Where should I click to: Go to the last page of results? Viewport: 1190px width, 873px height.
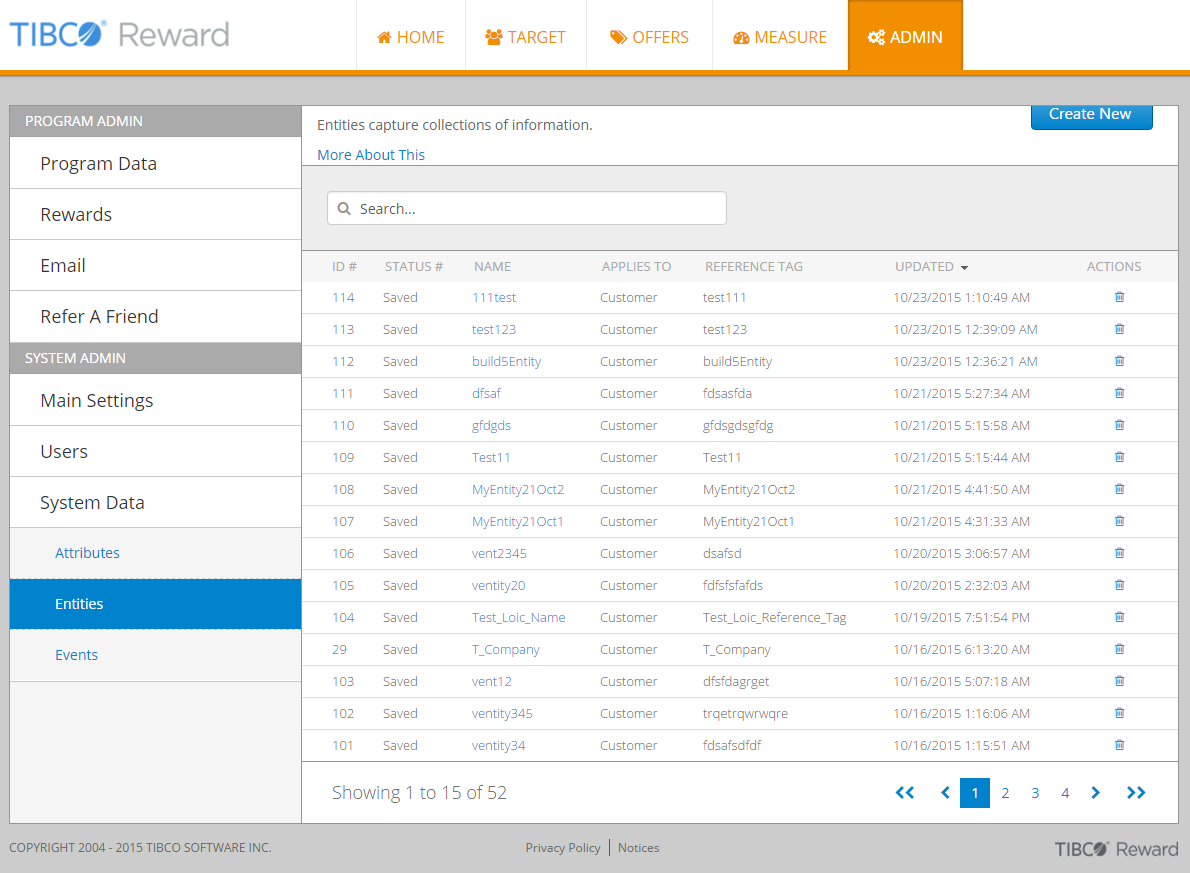(x=1135, y=793)
